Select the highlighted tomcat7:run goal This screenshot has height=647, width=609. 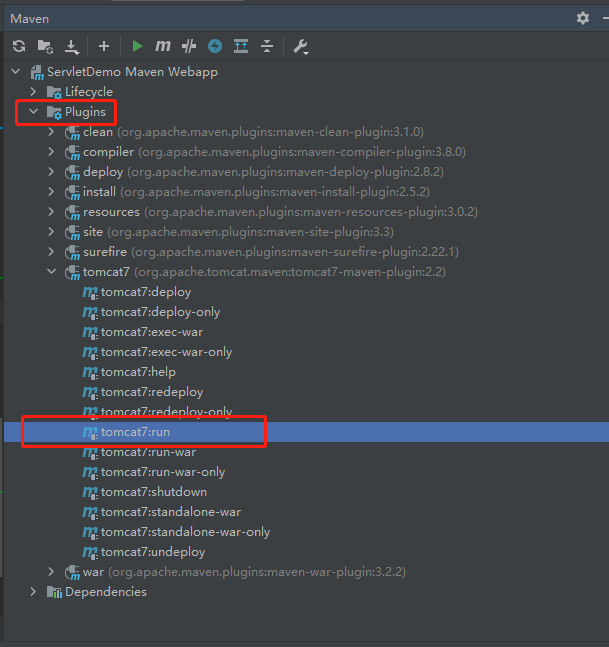coord(135,432)
